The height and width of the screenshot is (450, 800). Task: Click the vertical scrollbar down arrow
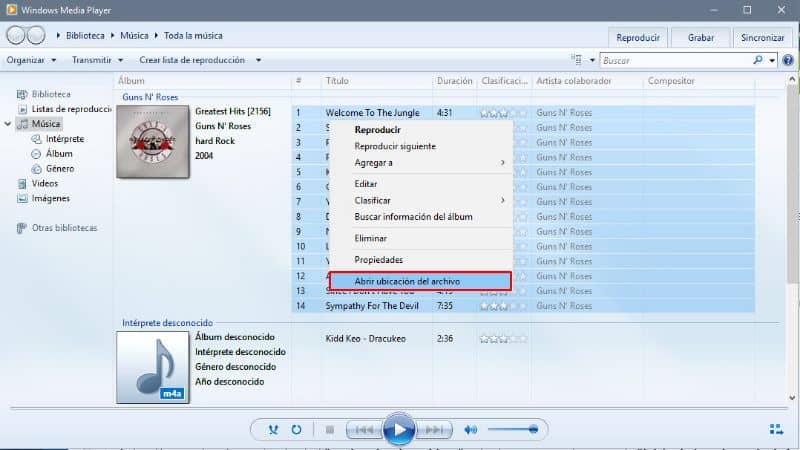792,398
